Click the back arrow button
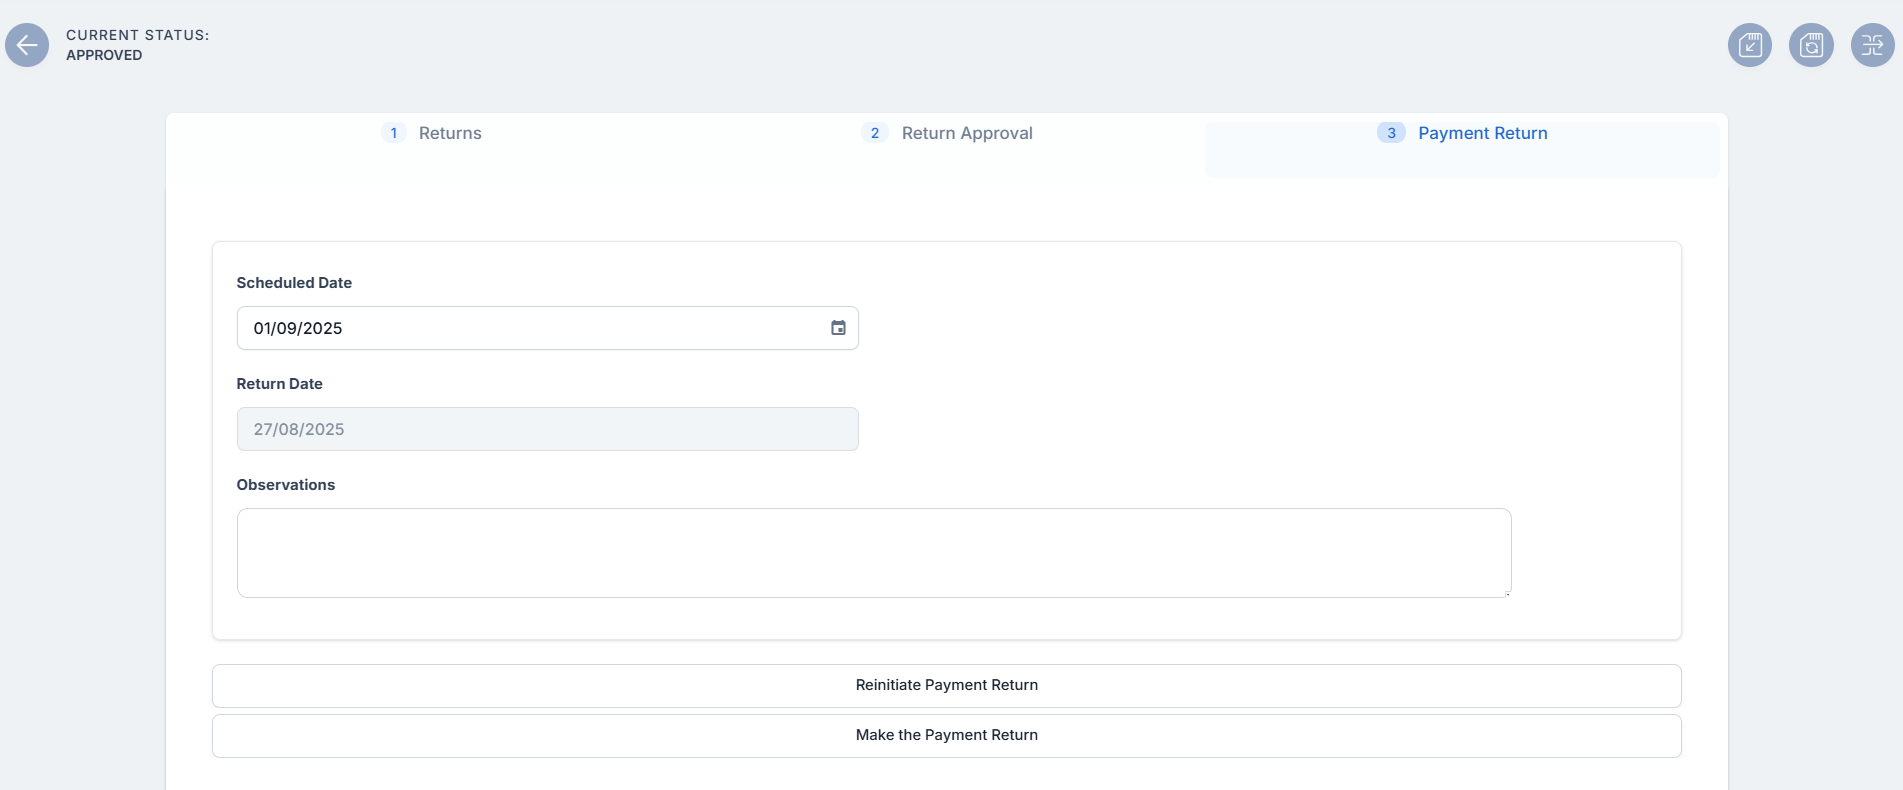 click(x=27, y=45)
